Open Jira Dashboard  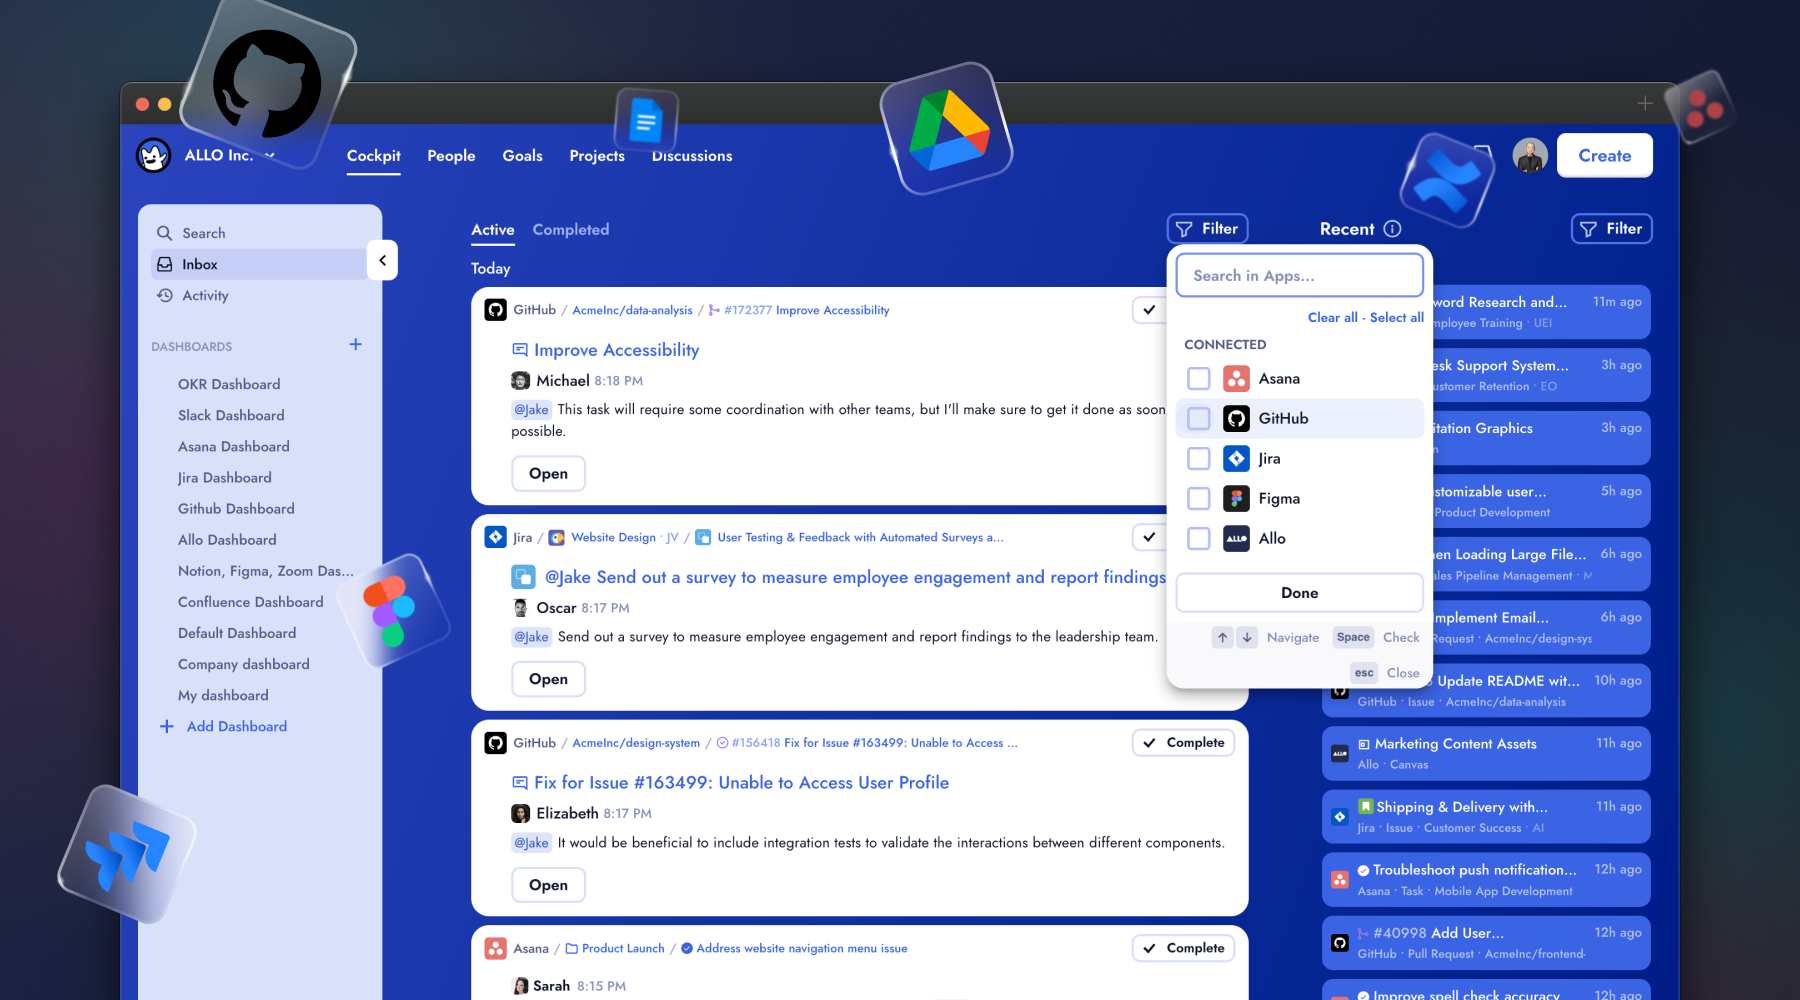point(225,477)
